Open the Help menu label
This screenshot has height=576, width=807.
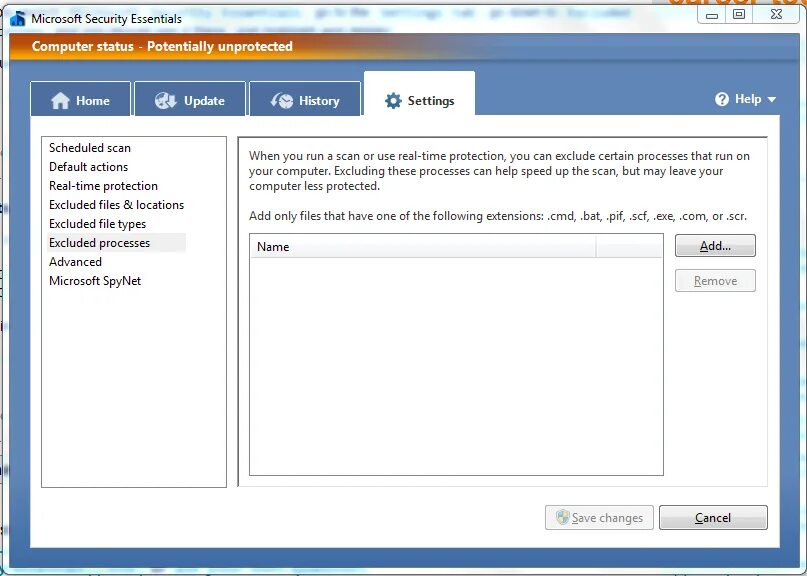(748, 99)
